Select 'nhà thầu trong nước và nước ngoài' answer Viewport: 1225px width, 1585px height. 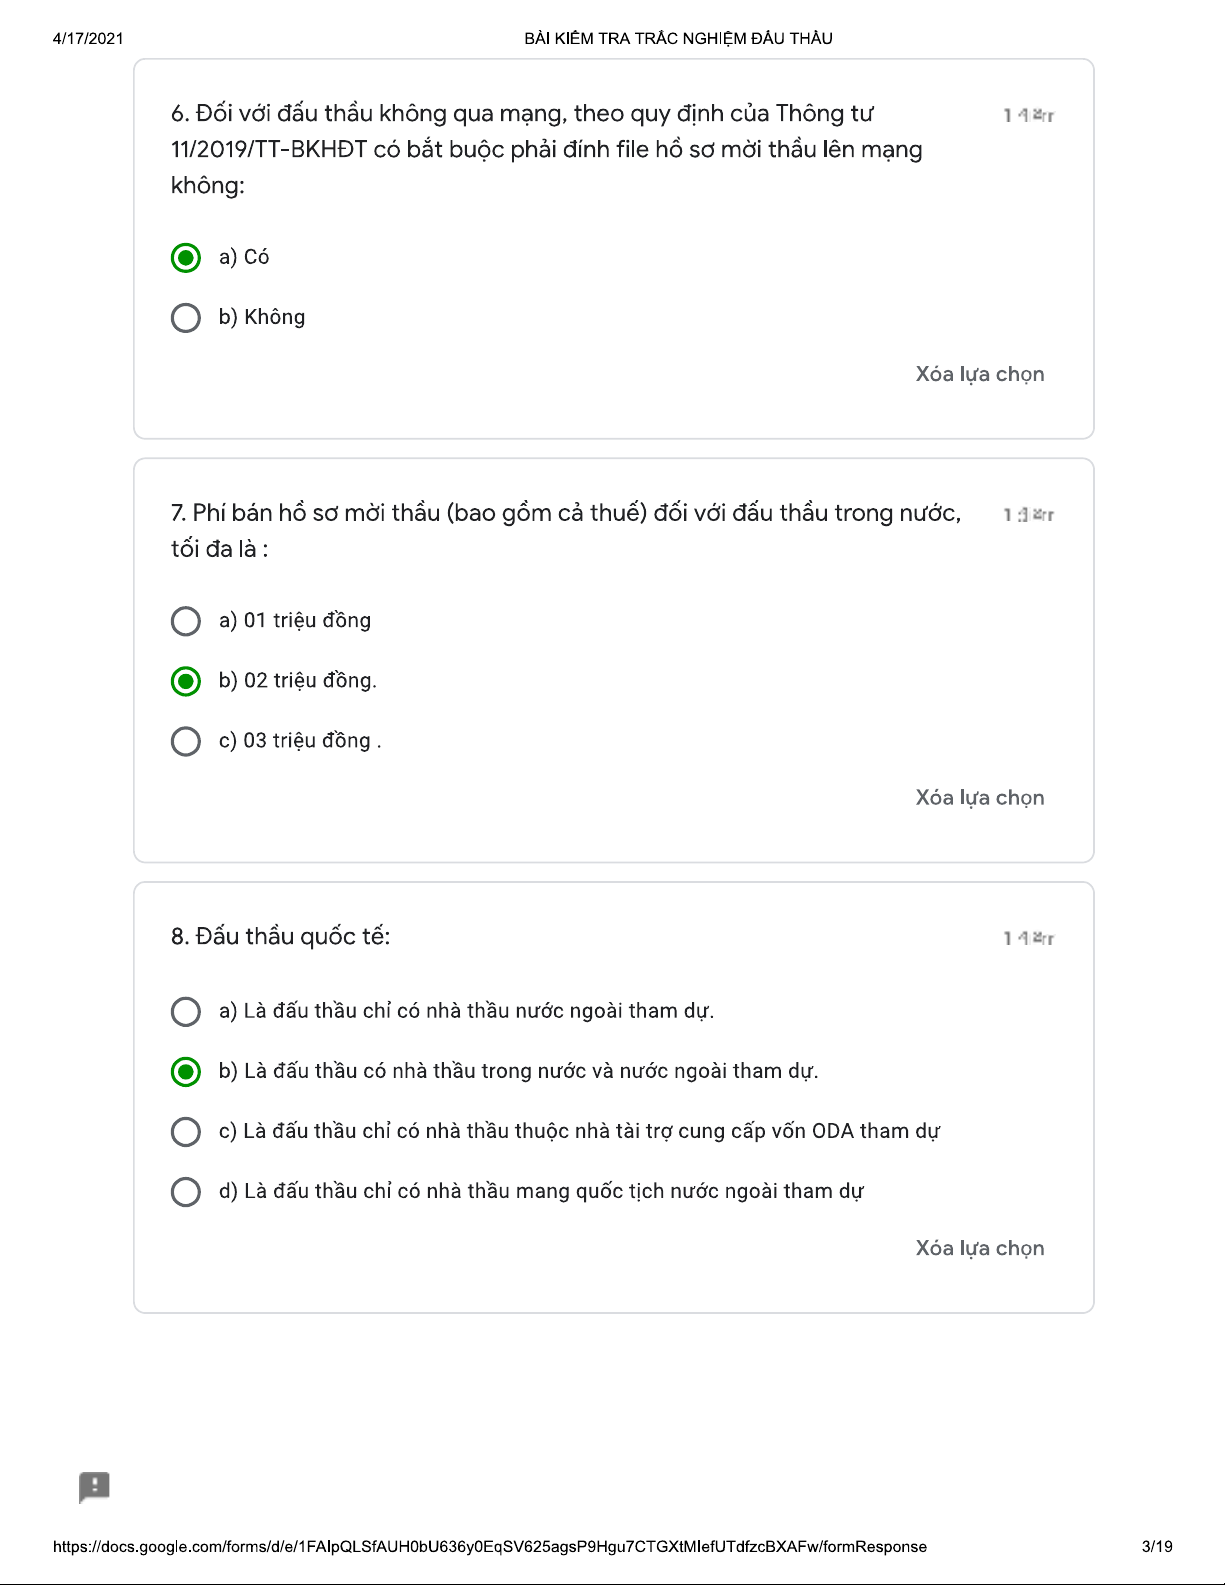186,1071
